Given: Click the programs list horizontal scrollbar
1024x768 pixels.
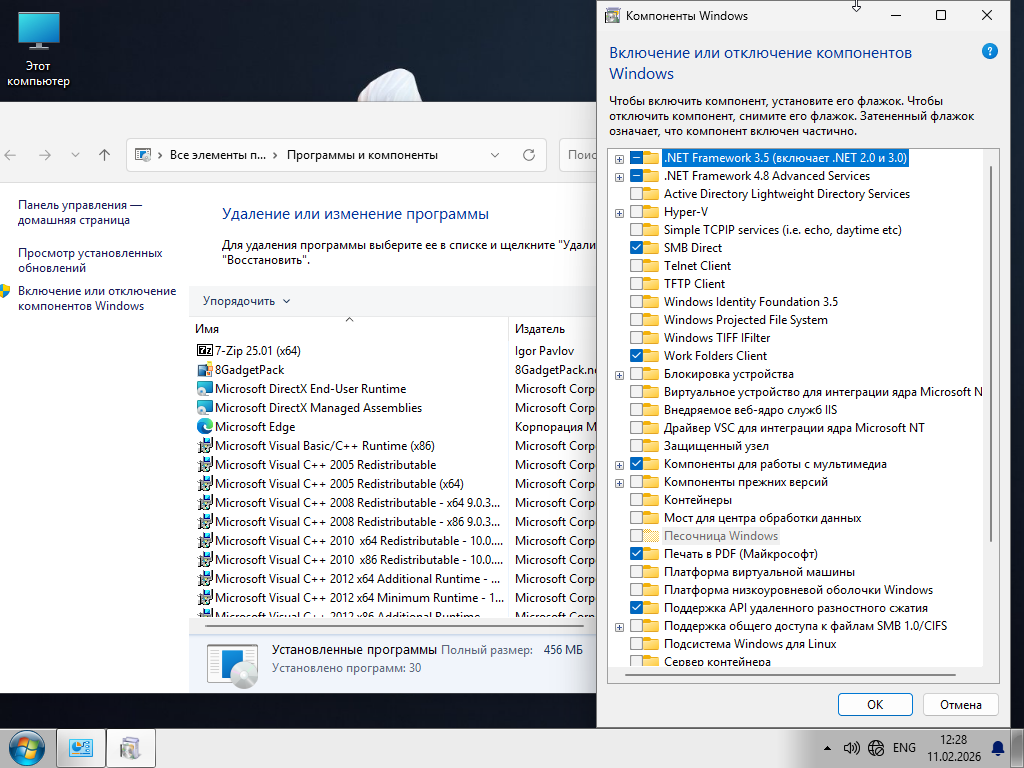Looking at the screenshot, I should (x=394, y=626).
